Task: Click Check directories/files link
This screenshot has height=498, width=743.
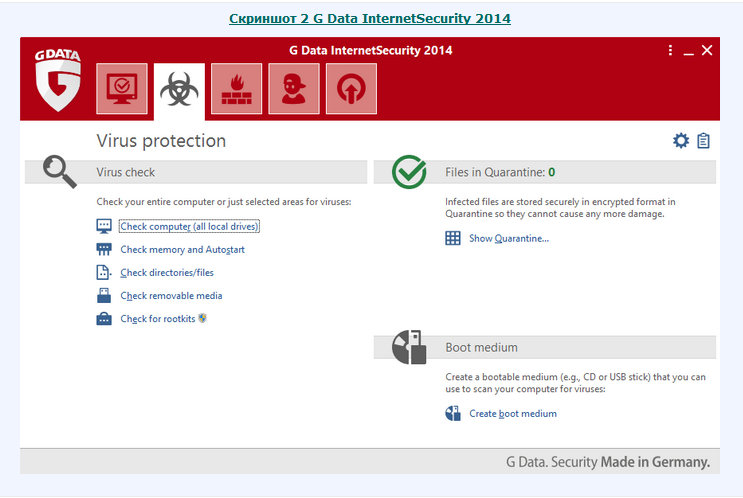Action: [167, 273]
